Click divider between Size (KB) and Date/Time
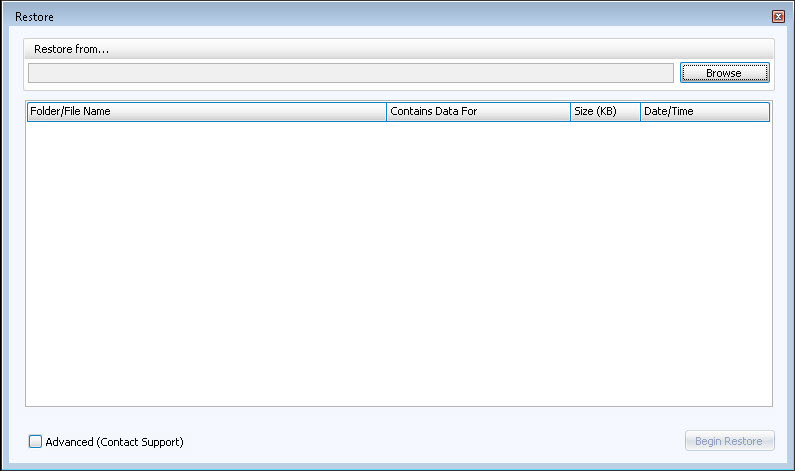 pyautogui.click(x=640, y=112)
